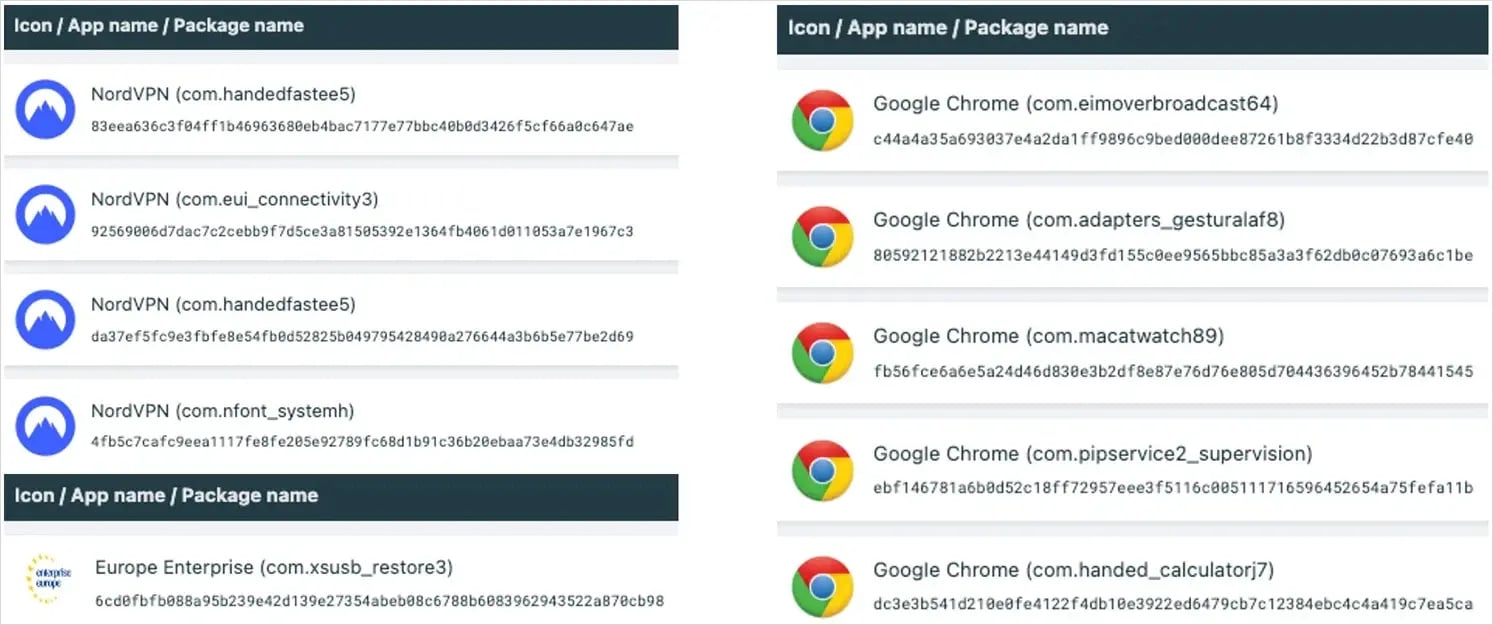Viewport: 1493px width, 625px height.
Task: Click the table header above Europe Enterprise
Action: coord(166,496)
